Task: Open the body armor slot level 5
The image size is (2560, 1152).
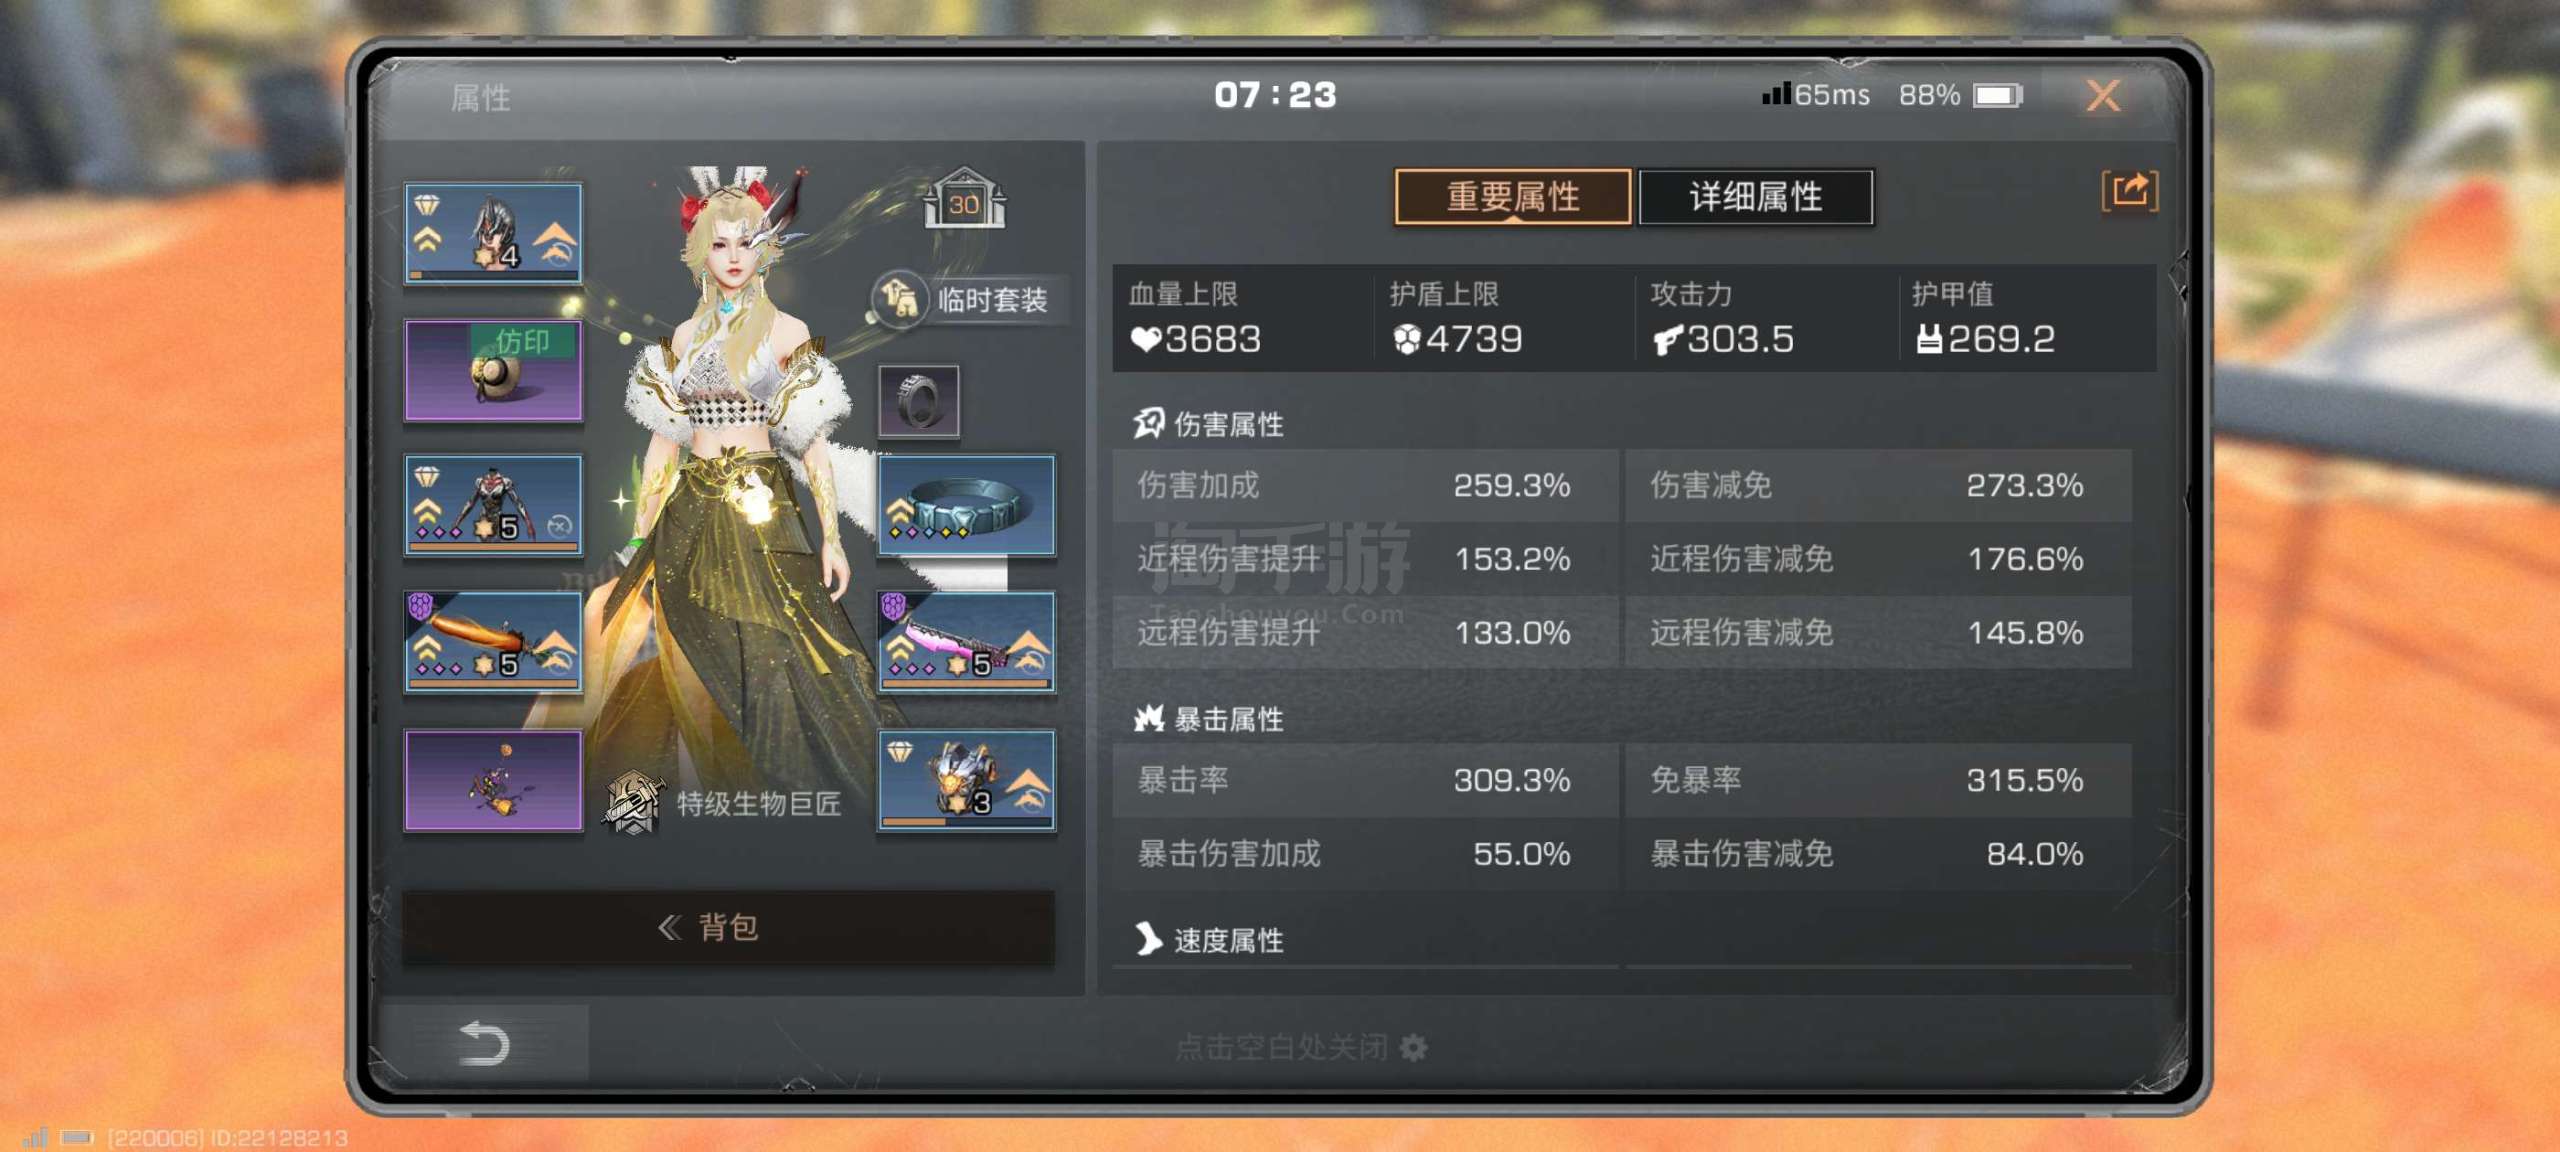Action: point(493,505)
